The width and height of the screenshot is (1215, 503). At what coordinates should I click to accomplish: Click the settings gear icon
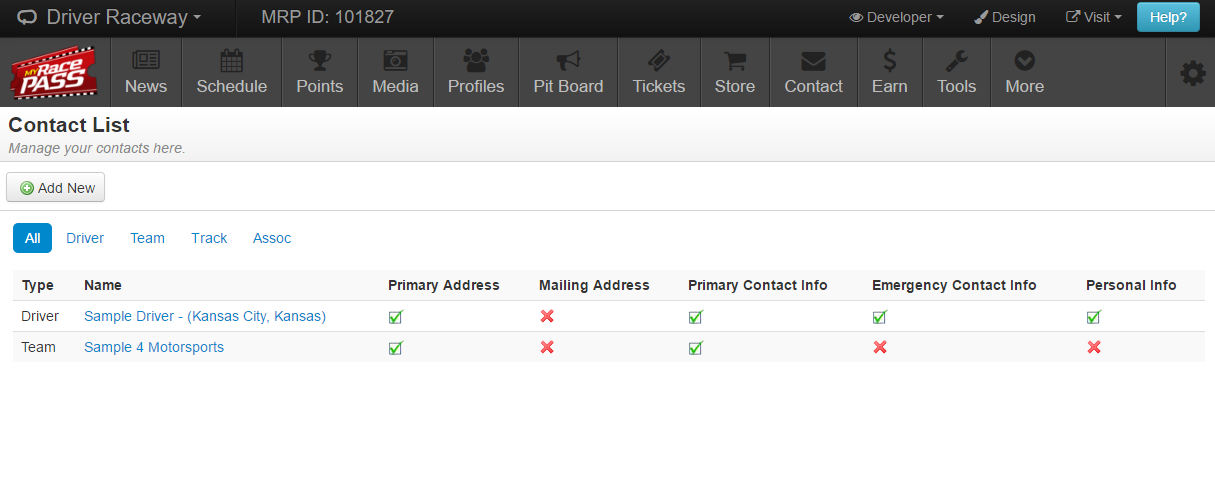tap(1192, 73)
